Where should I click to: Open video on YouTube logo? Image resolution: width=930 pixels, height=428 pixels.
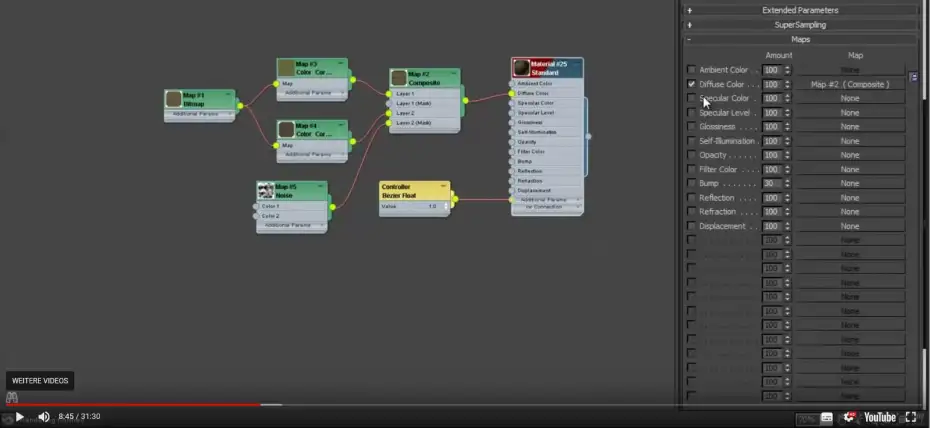(x=880, y=417)
